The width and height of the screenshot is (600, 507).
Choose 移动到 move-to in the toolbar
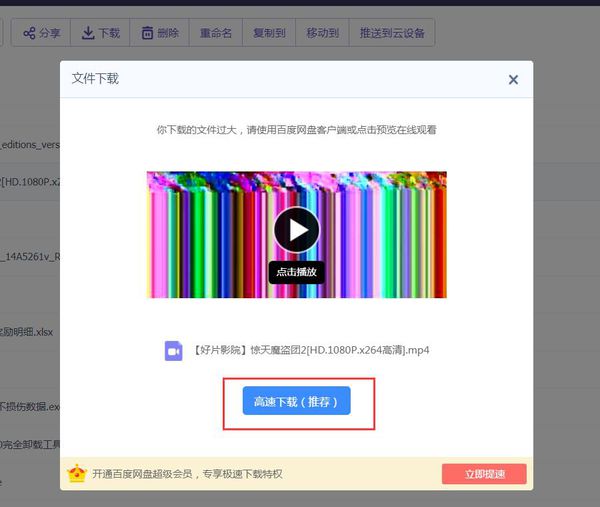323,33
